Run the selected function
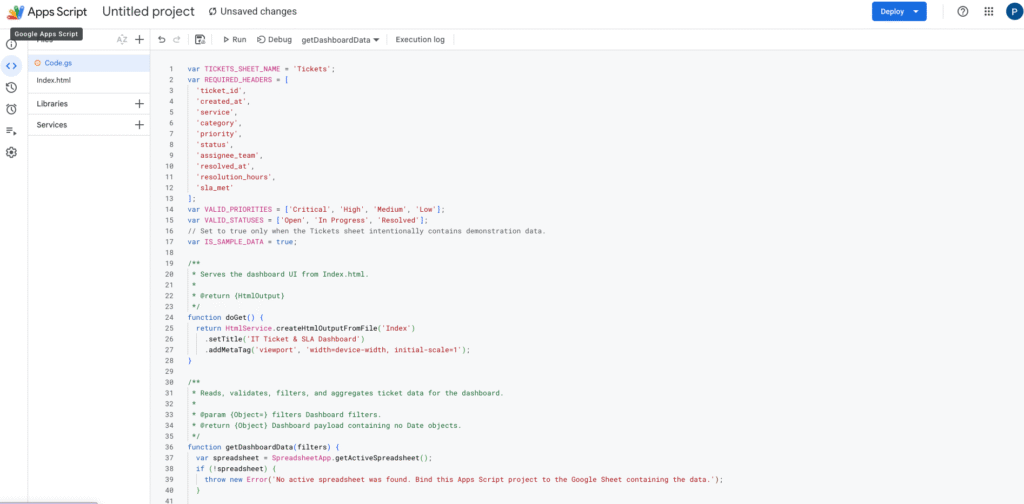1024x504 pixels. click(x=234, y=40)
